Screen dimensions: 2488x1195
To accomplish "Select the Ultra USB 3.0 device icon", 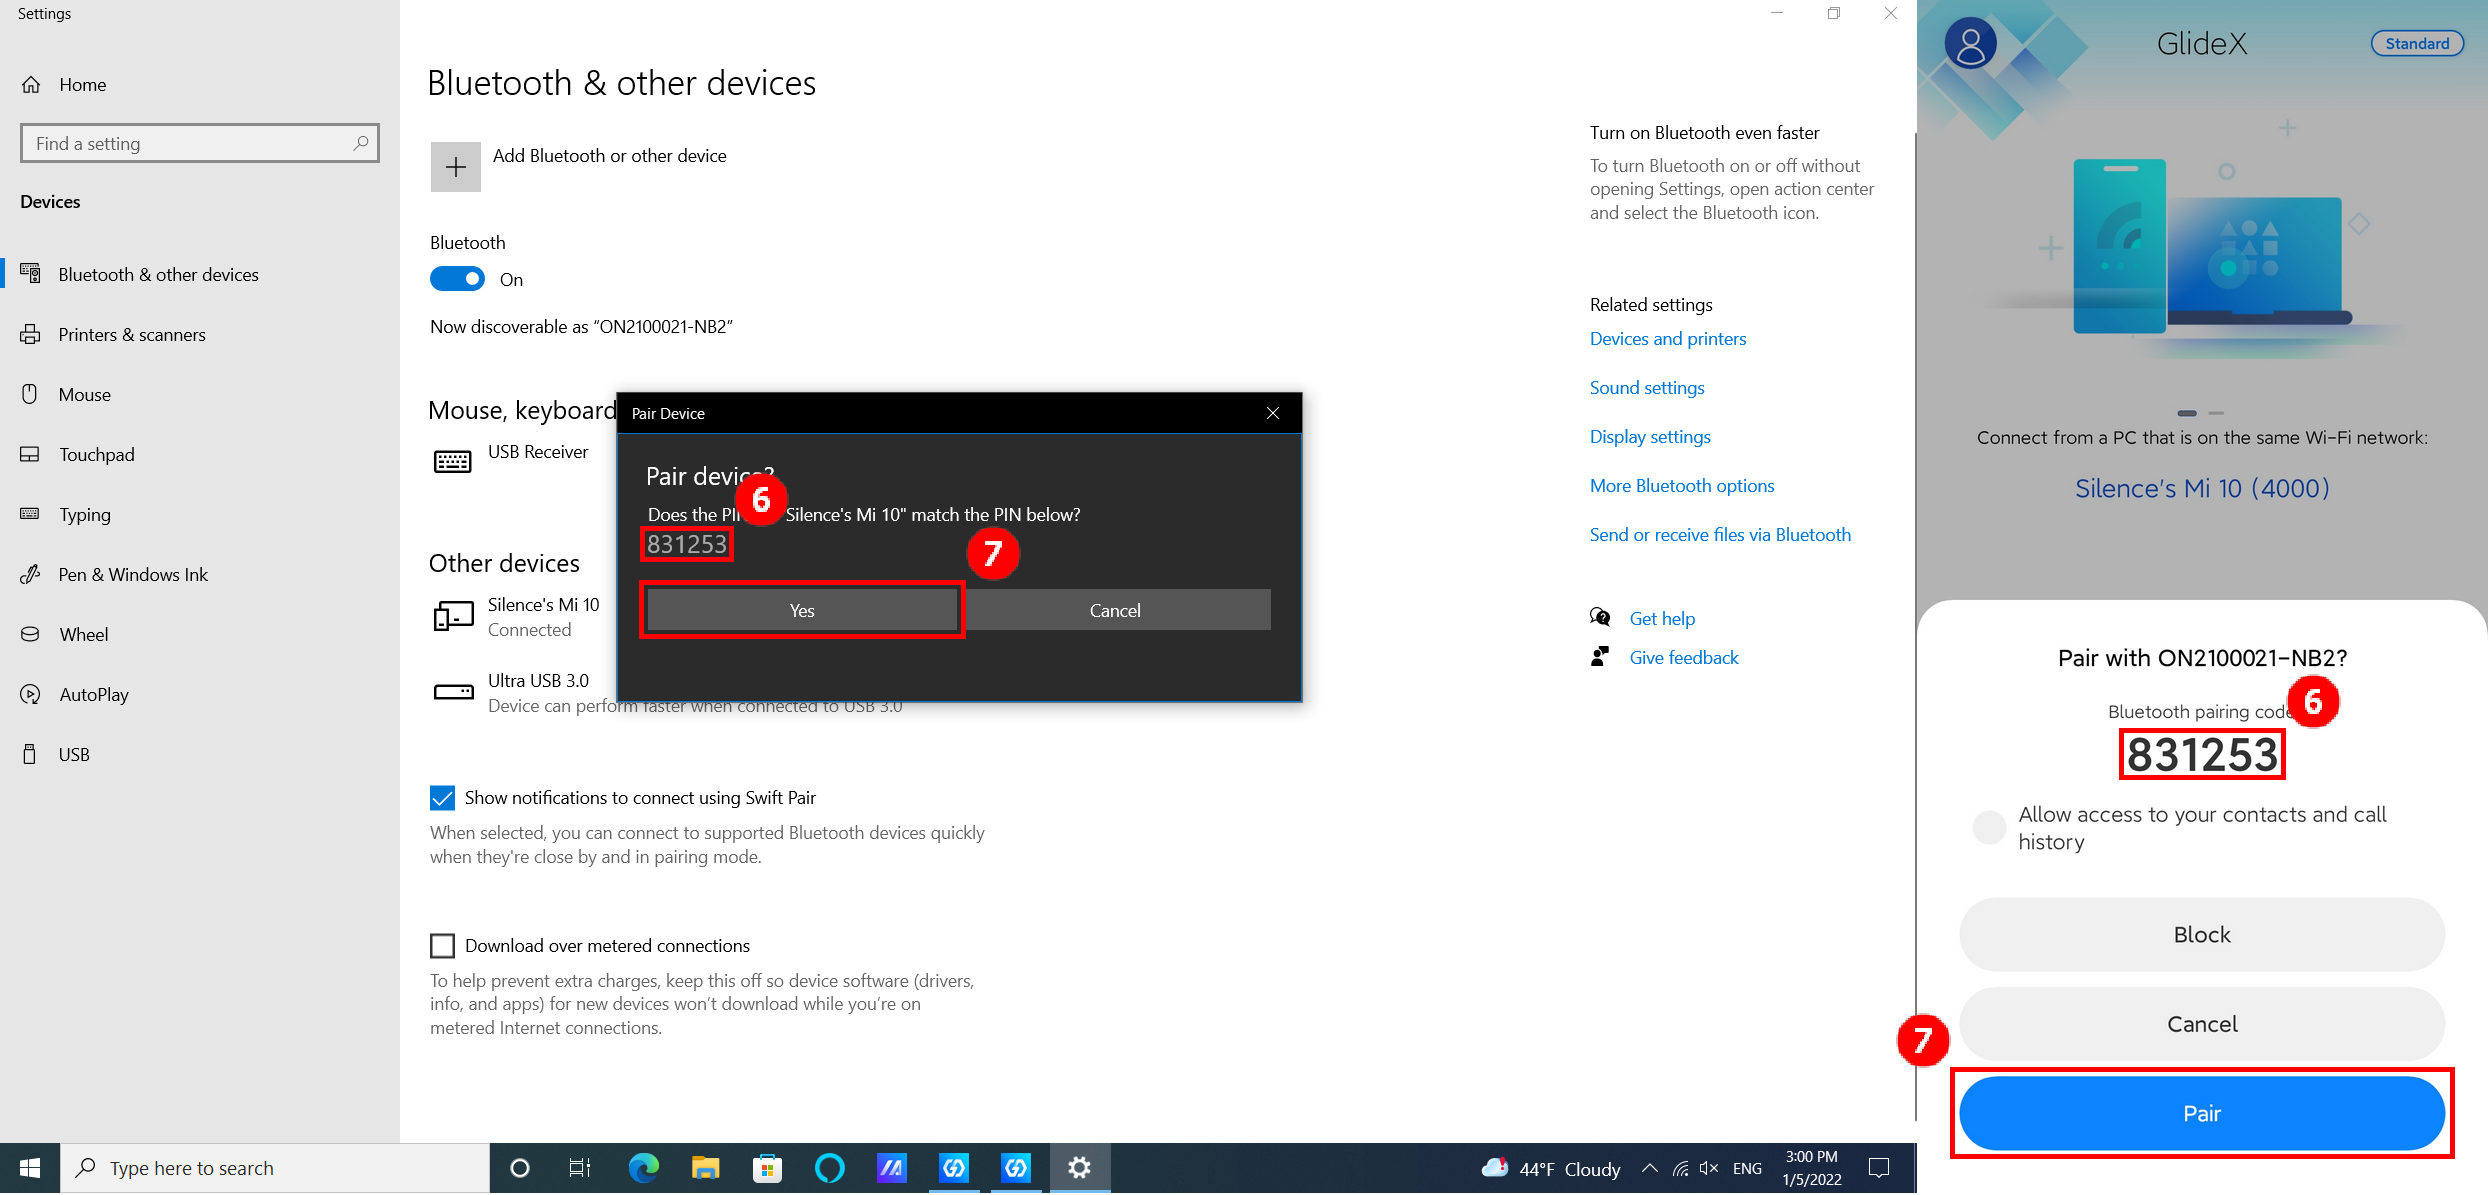I will point(453,692).
